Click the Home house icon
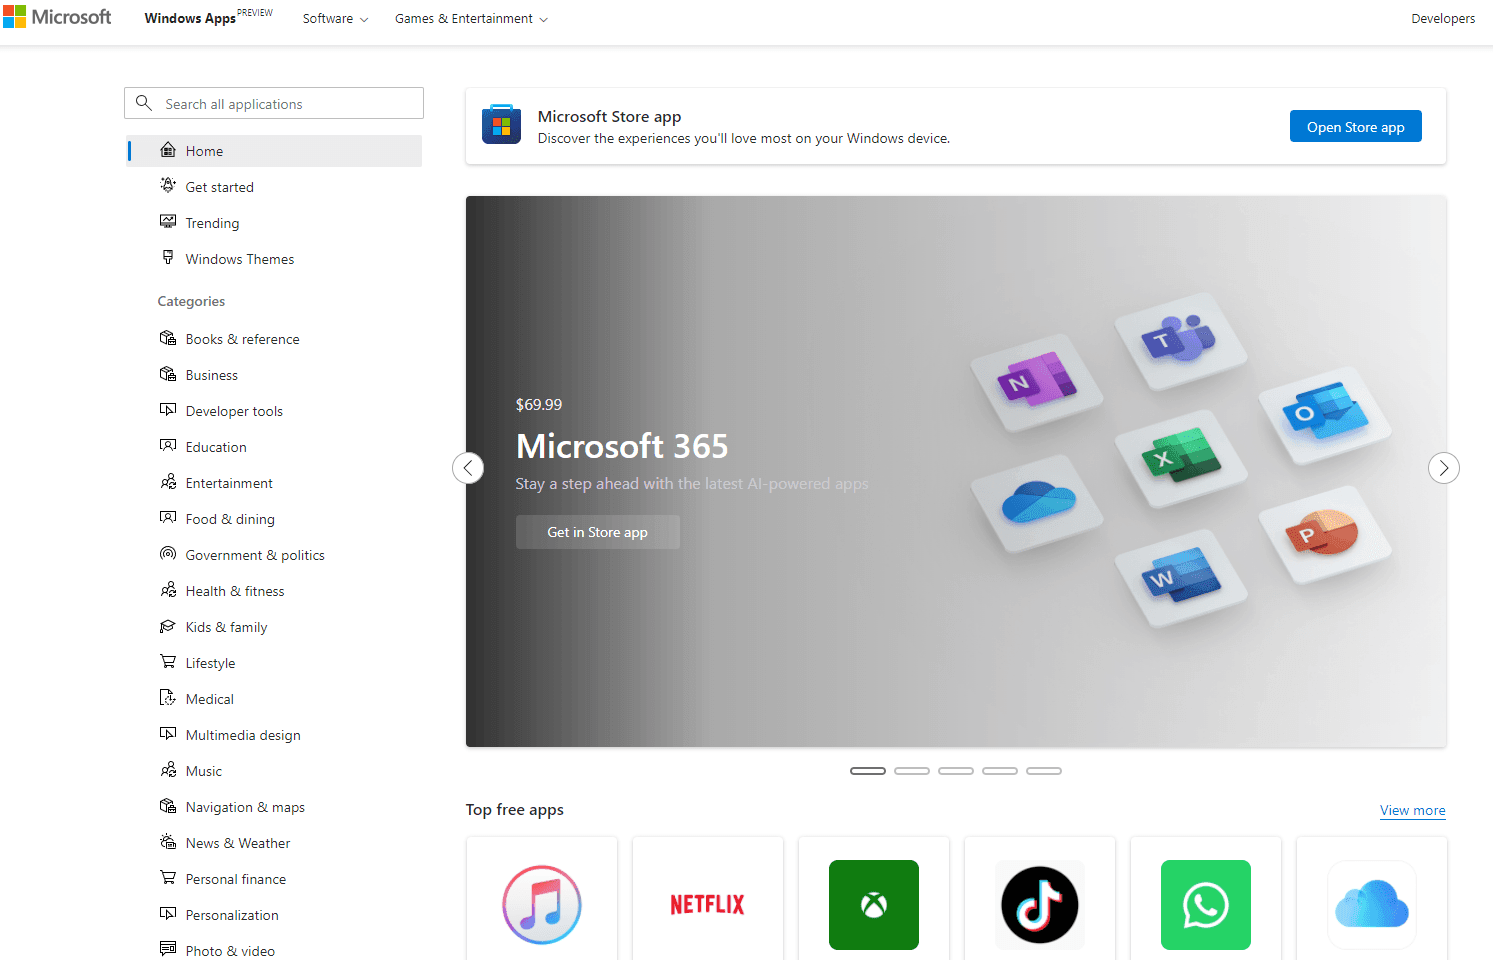This screenshot has height=960, width=1493. click(168, 150)
